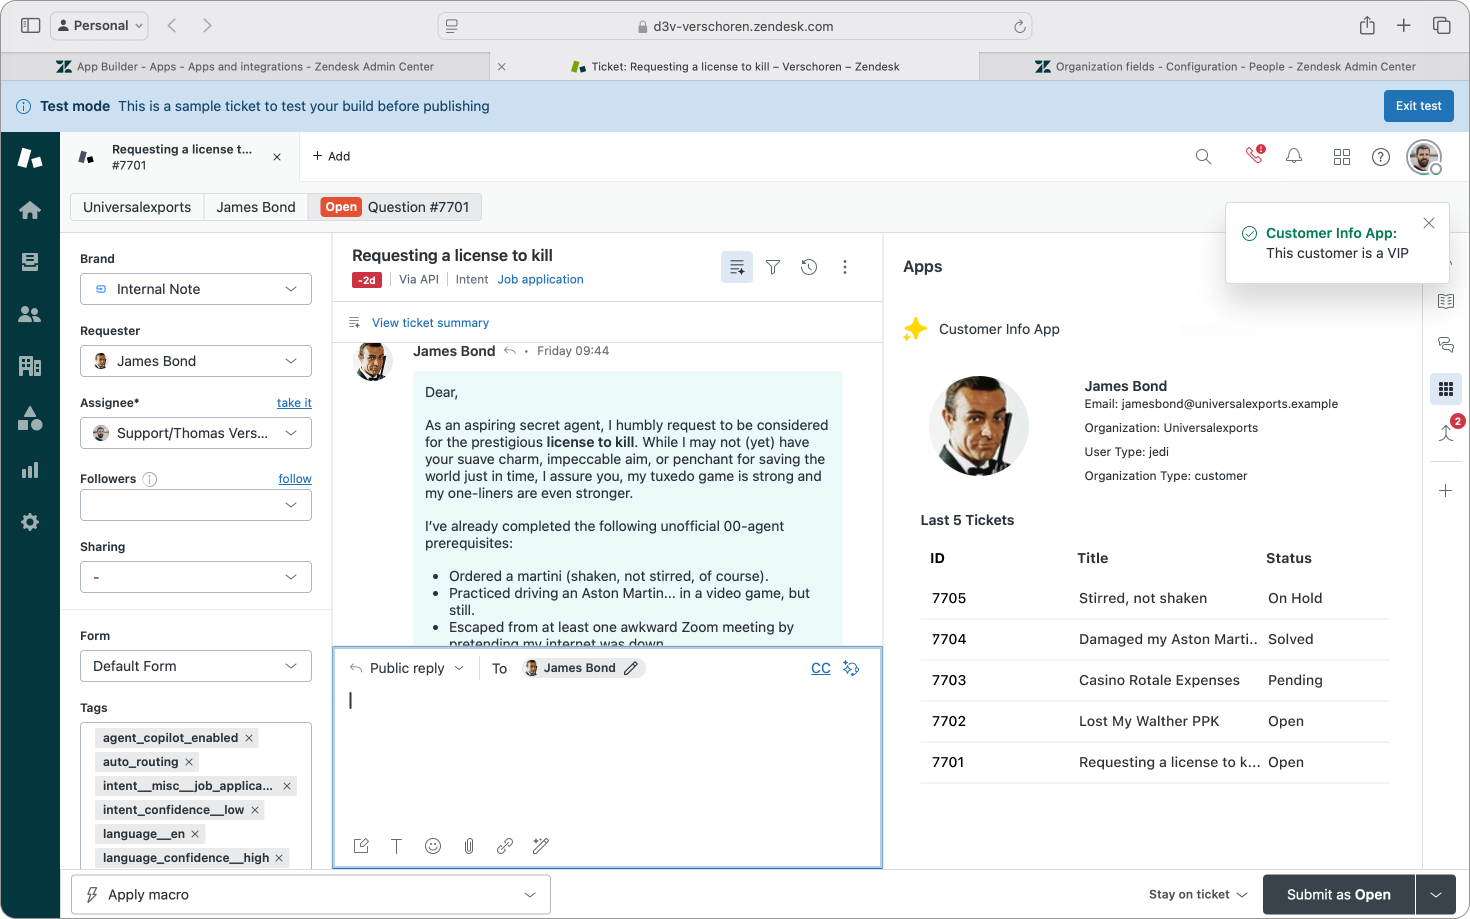Open the Brand dropdown Internal Note
Viewport: 1470px width, 919px height.
coord(196,289)
